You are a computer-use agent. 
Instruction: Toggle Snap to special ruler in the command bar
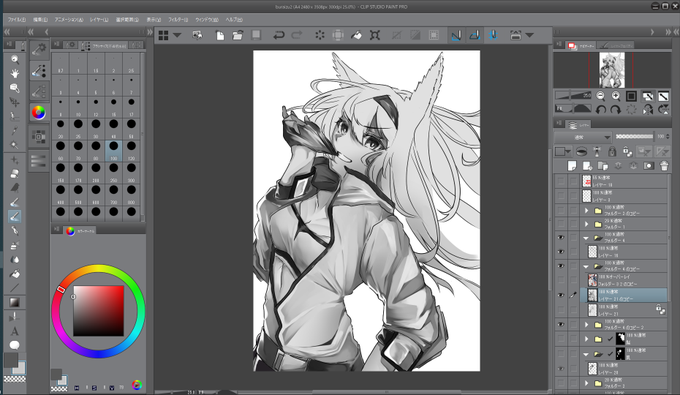click(475, 35)
